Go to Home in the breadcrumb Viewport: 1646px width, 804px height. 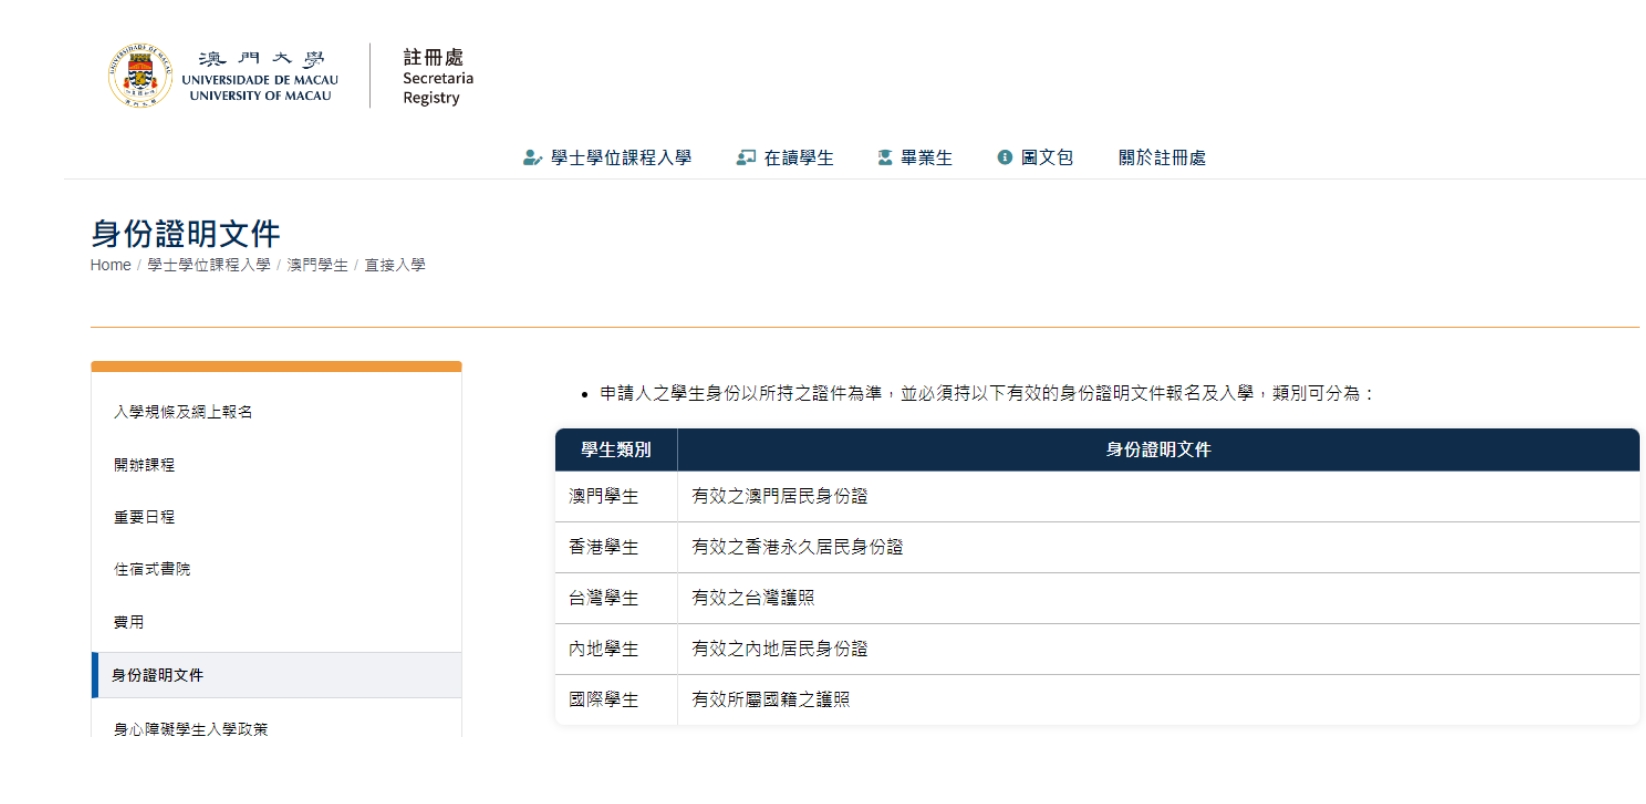point(110,265)
